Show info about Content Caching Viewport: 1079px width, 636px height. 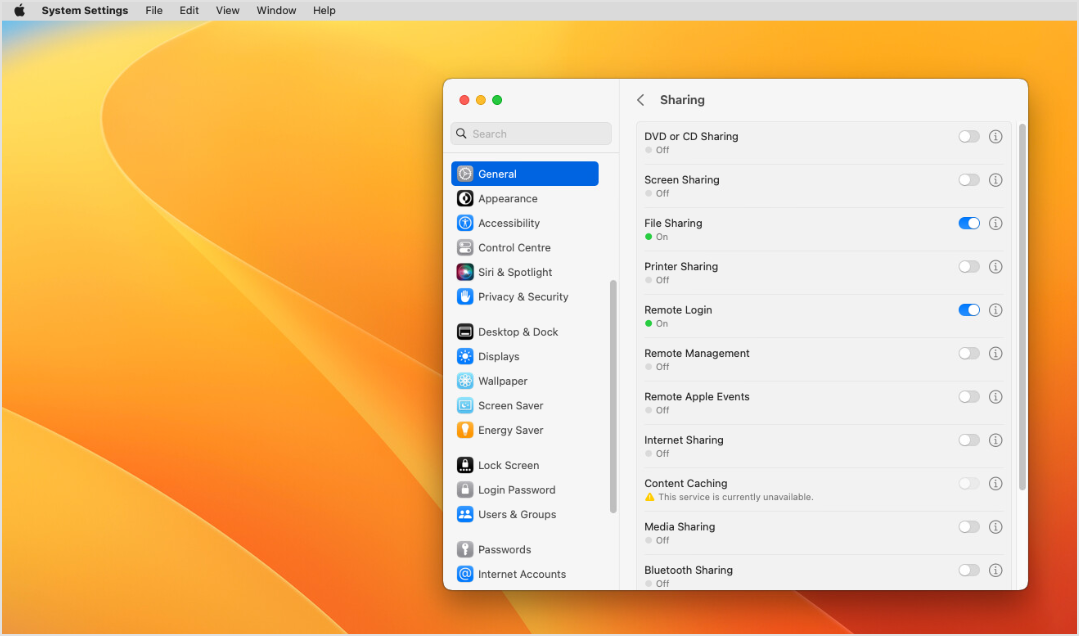(995, 483)
